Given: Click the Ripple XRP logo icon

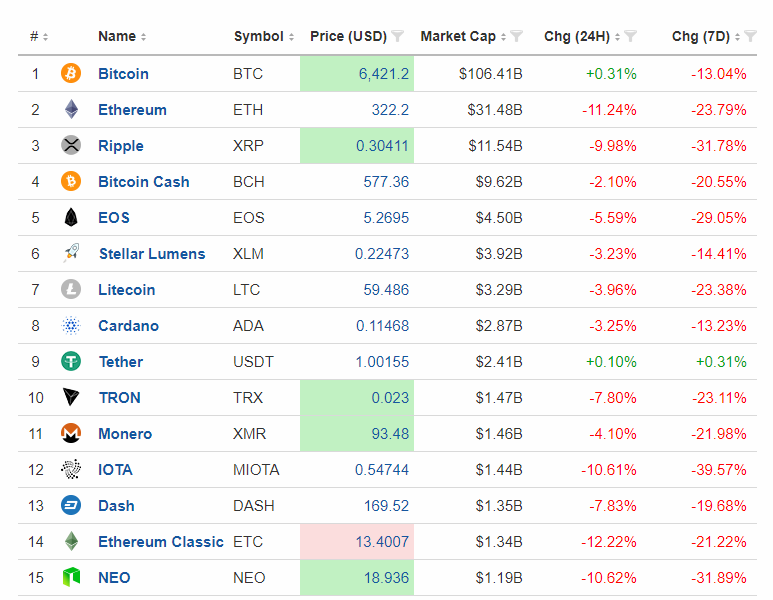Looking at the screenshot, I should point(71,145).
